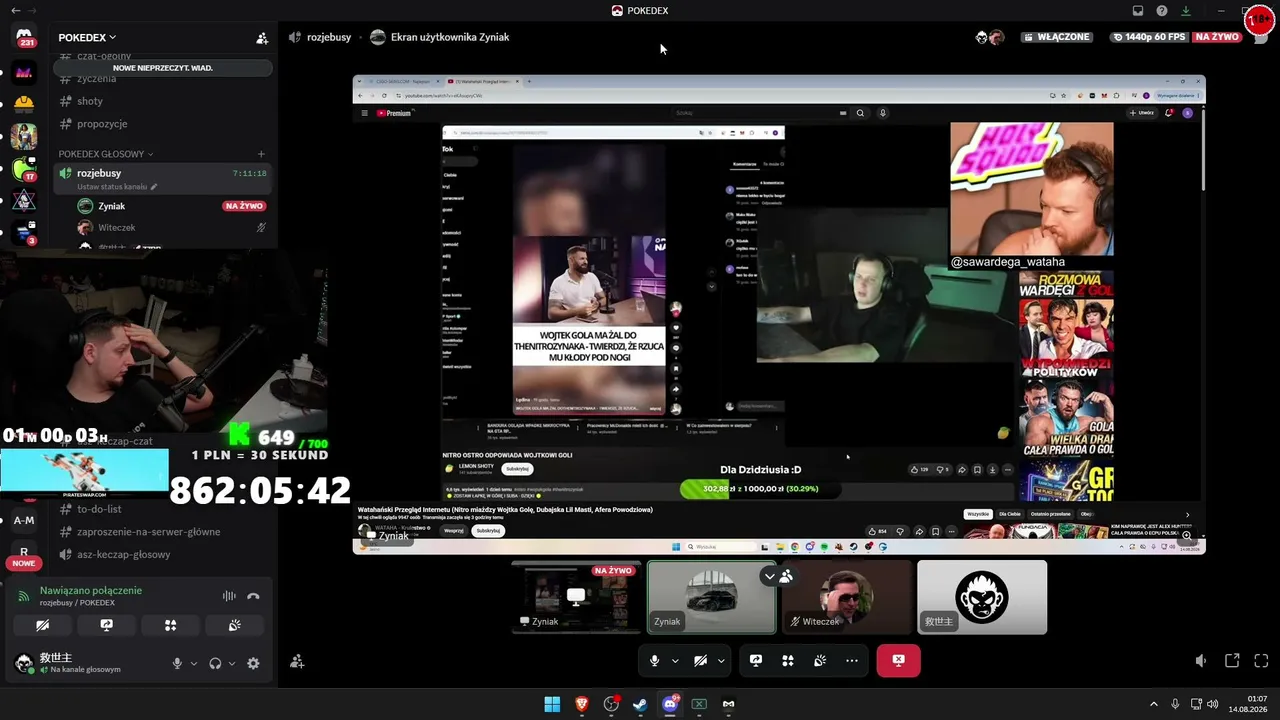Open user settings gear
The height and width of the screenshot is (720, 1280).
tap(253, 663)
